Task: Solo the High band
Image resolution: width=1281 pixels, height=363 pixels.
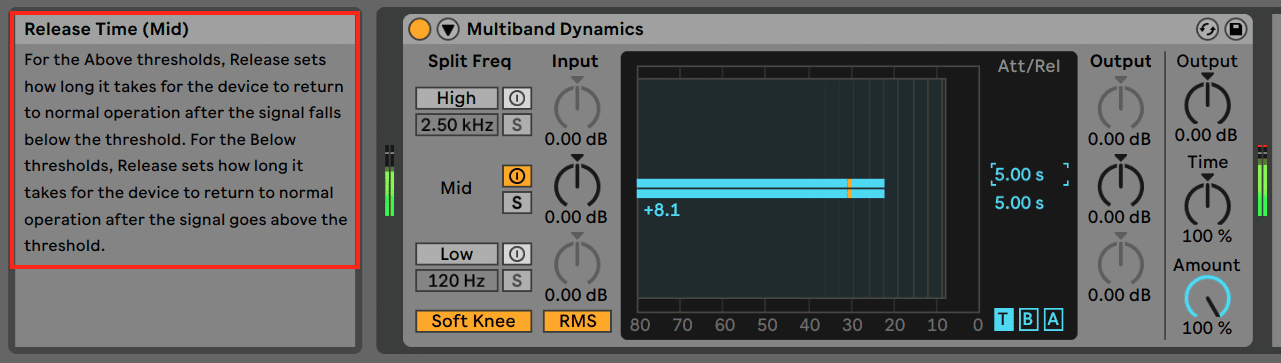Action: (517, 125)
